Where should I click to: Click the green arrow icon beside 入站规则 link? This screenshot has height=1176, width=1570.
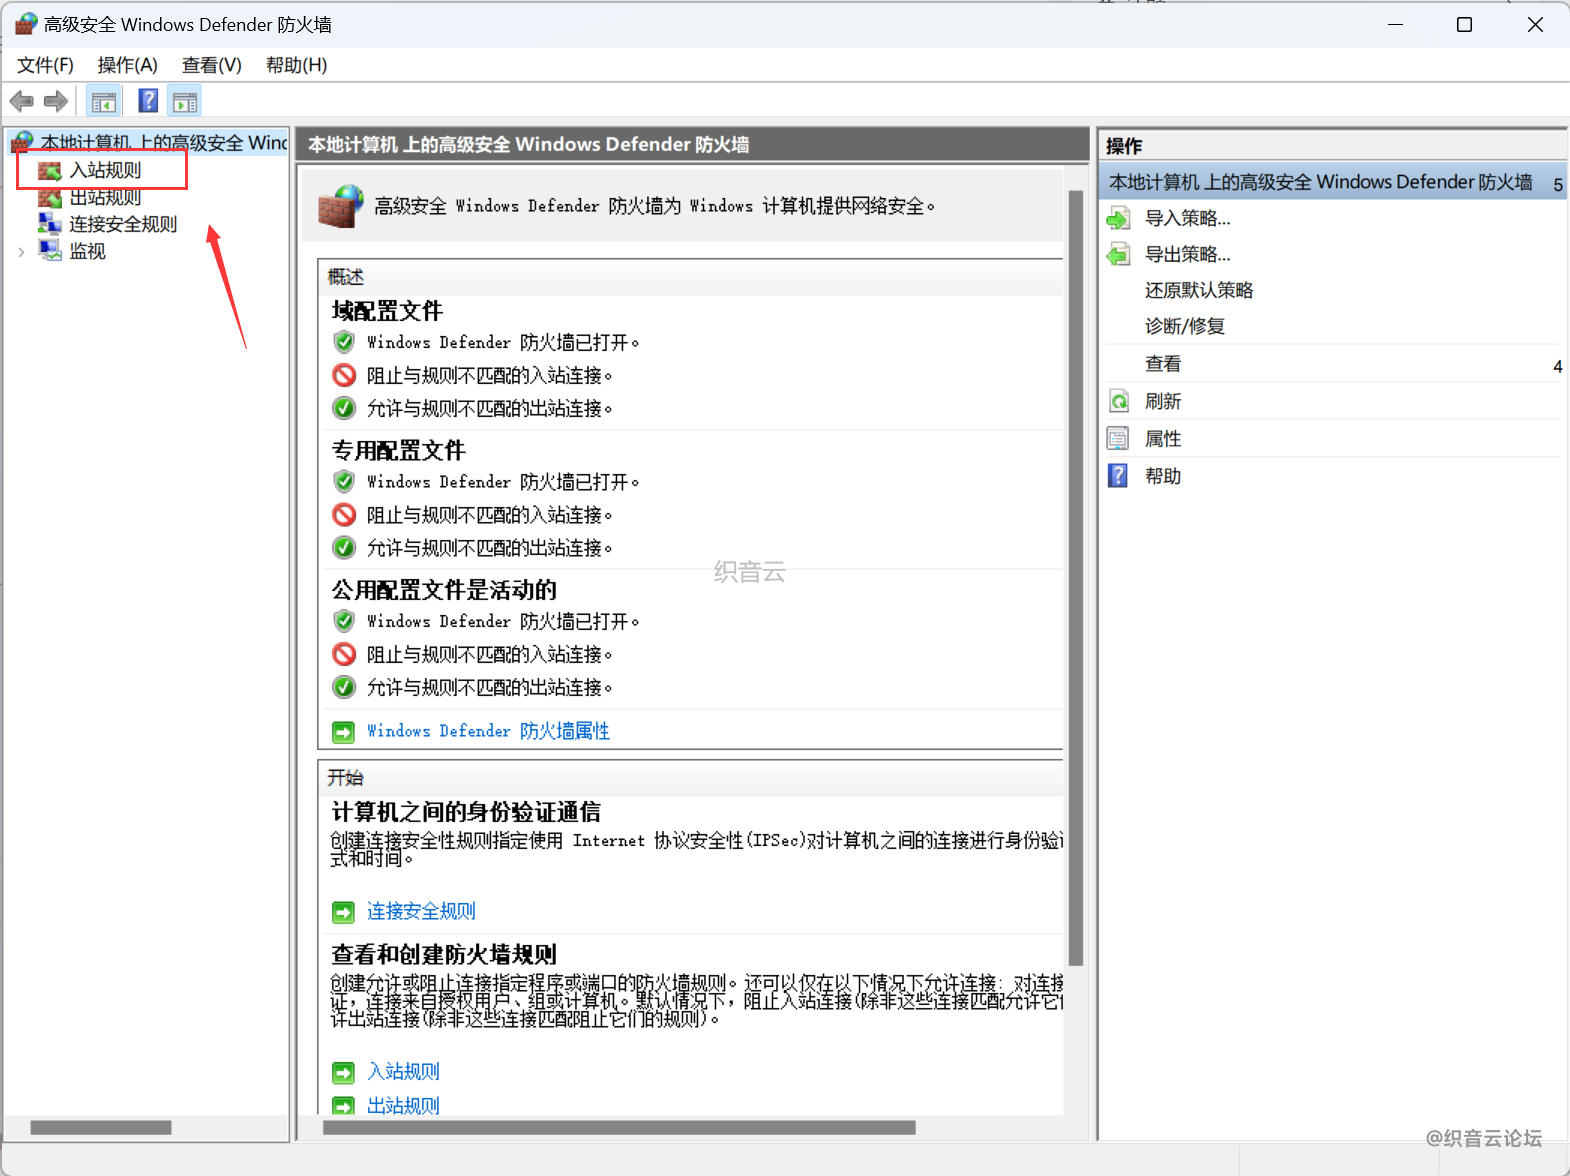pyautogui.click(x=343, y=1073)
